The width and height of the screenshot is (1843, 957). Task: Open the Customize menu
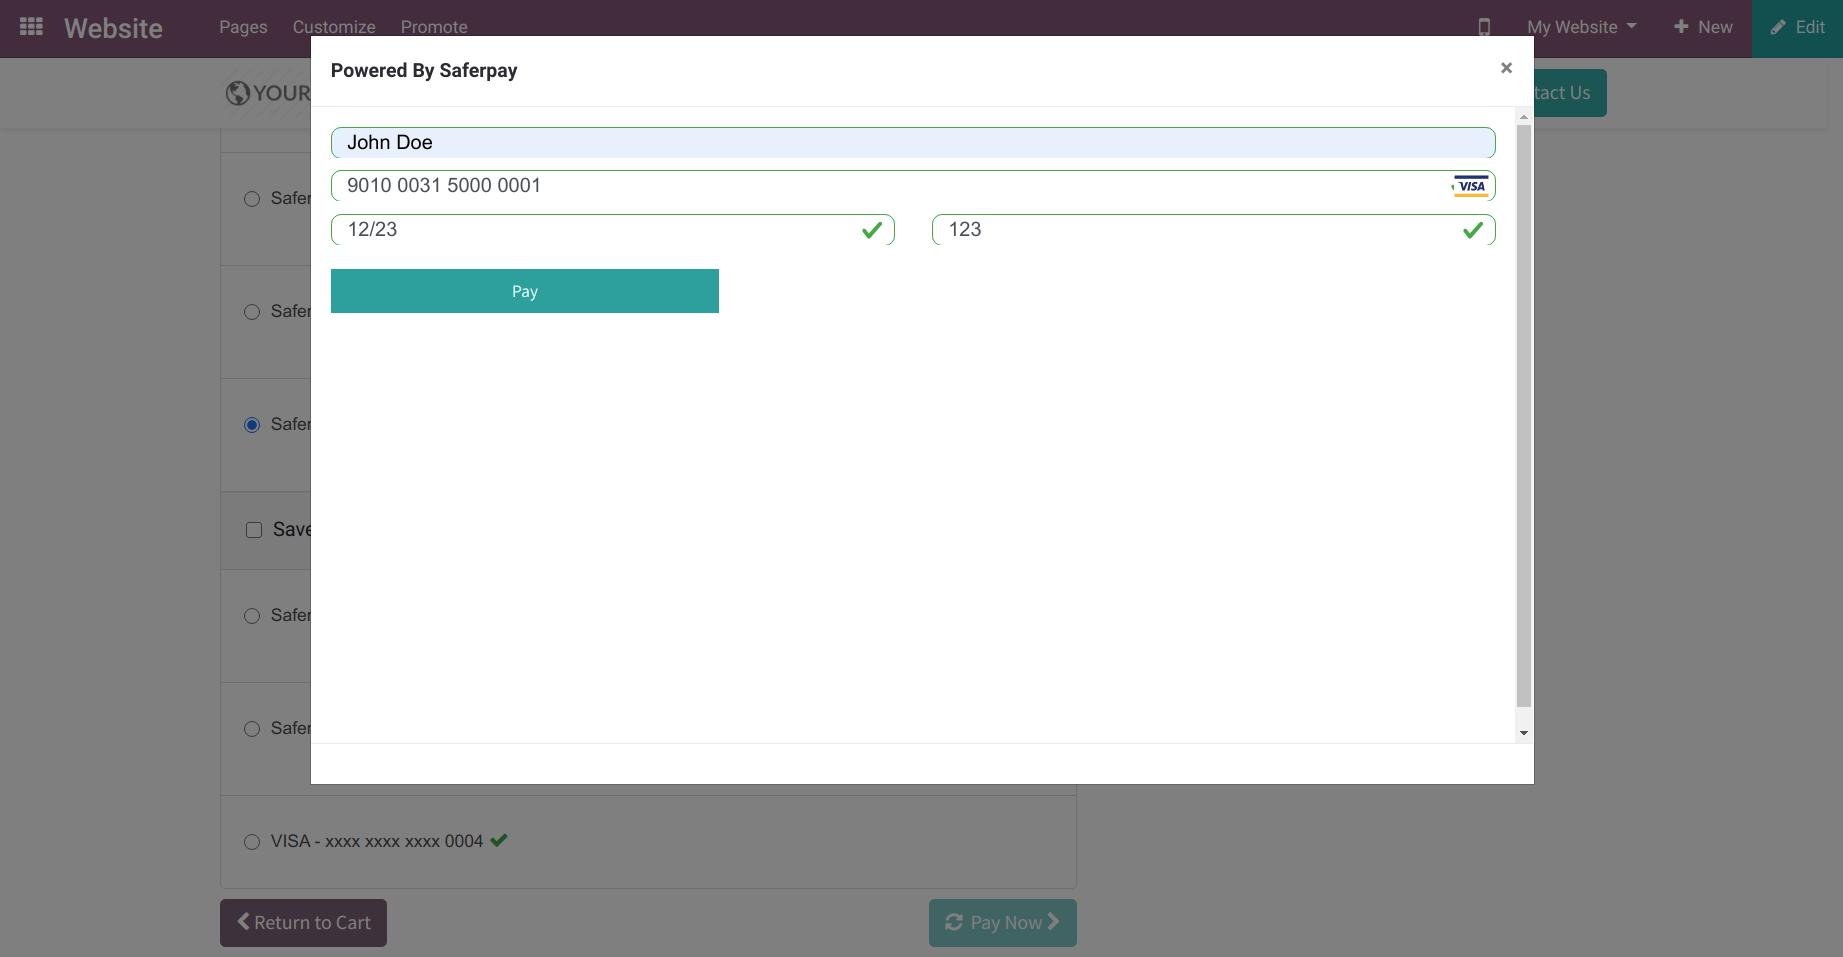334,27
